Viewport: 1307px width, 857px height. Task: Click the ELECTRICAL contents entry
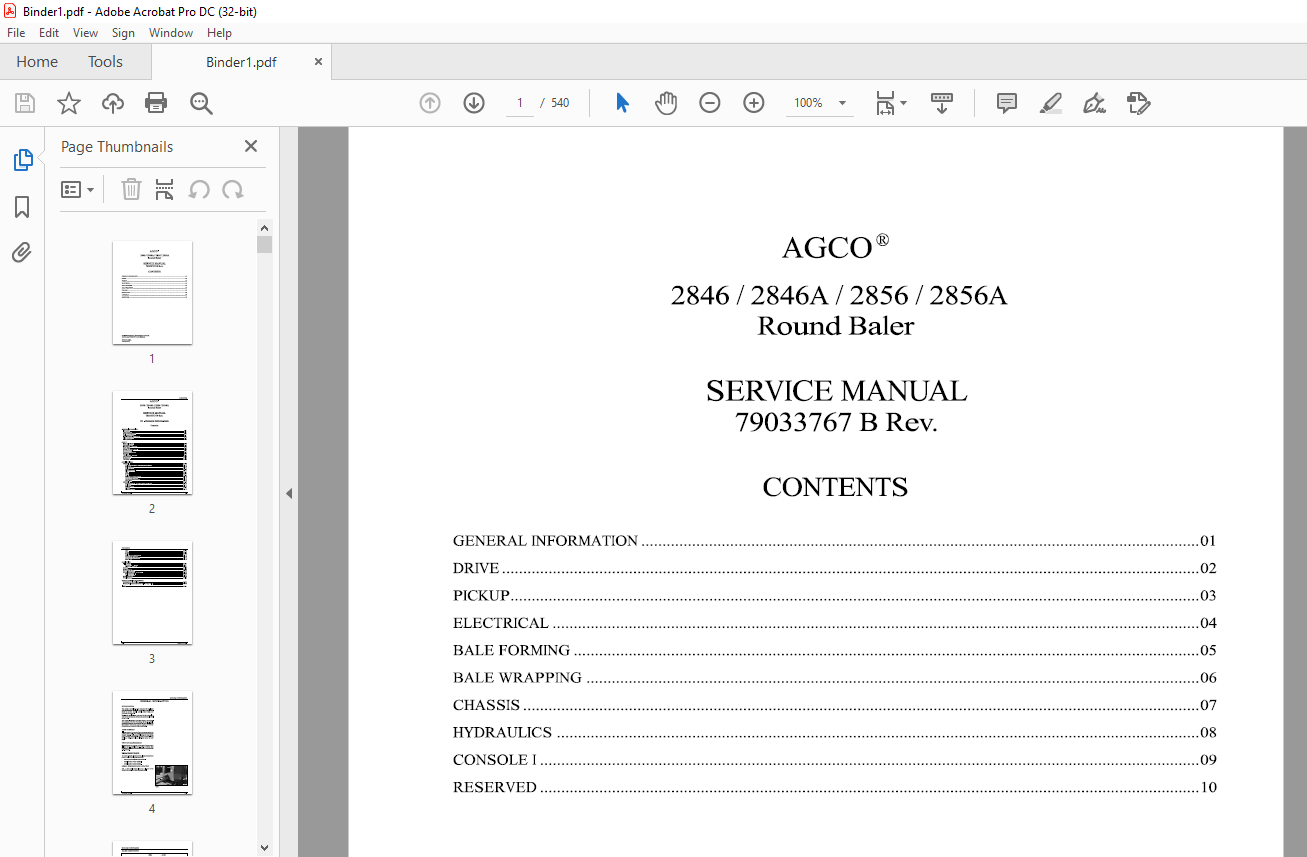pos(834,623)
